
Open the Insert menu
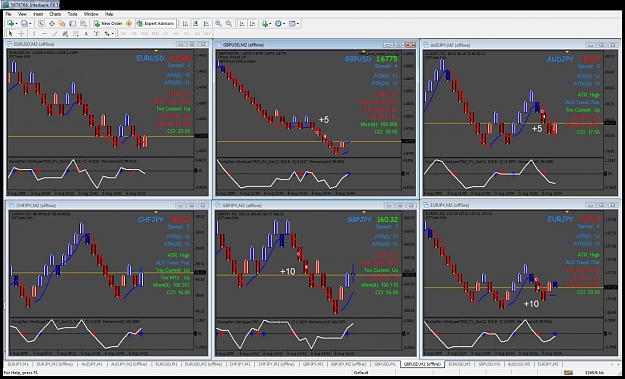click(x=38, y=14)
